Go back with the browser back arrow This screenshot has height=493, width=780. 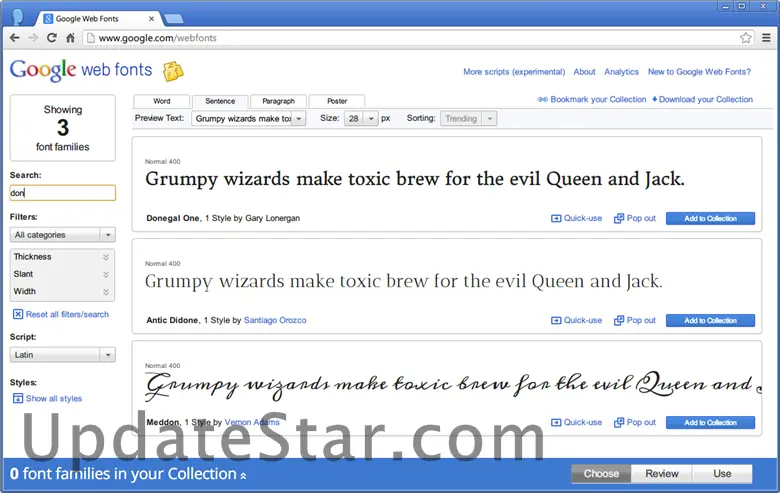[x=14, y=38]
